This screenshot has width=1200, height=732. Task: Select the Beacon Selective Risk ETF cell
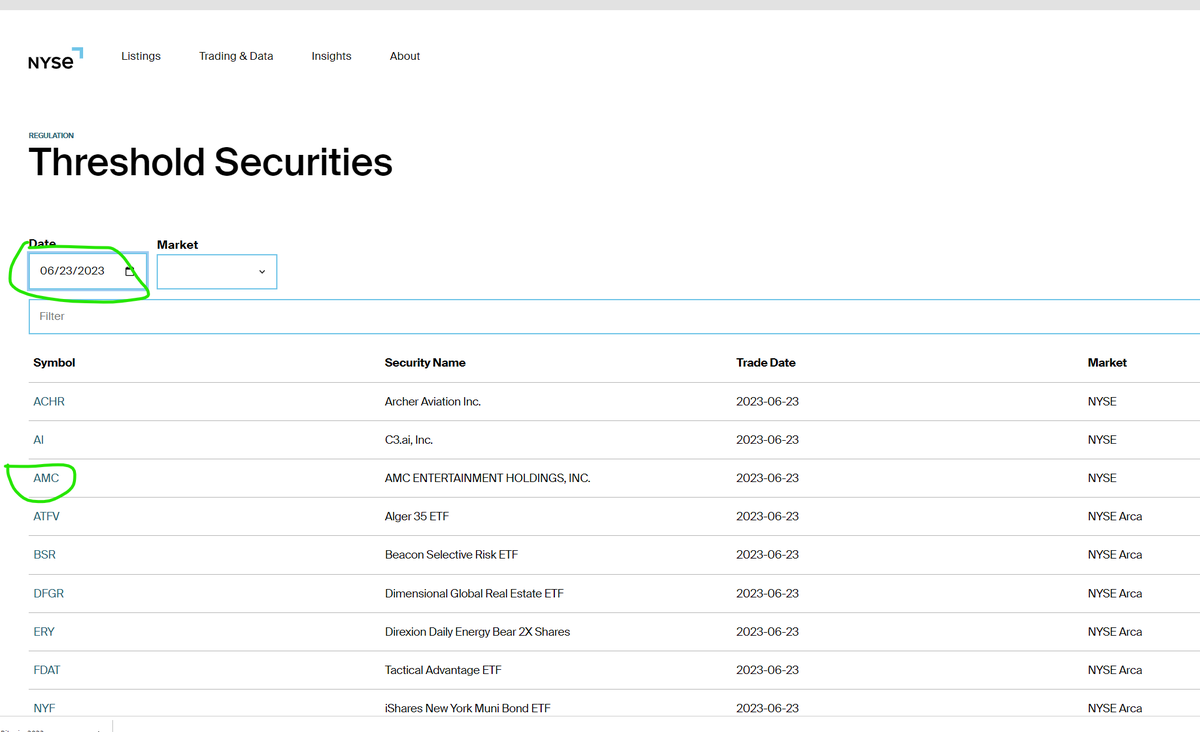click(x=451, y=554)
